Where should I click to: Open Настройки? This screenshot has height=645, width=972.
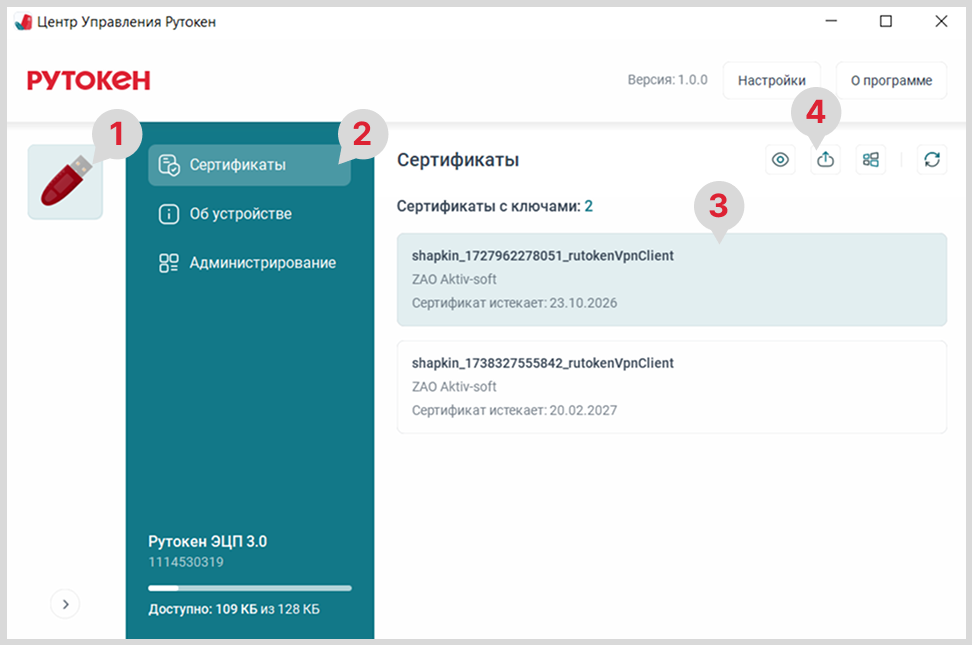click(771, 81)
